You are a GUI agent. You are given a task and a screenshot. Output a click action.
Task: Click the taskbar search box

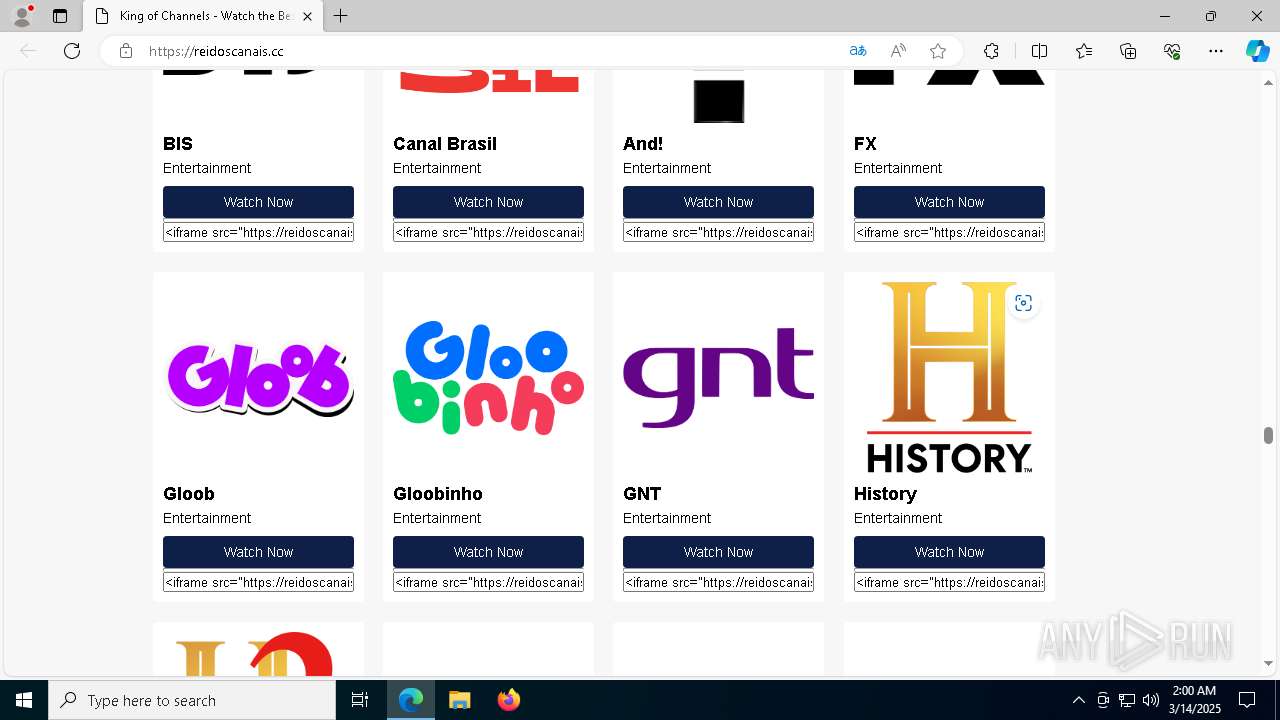point(192,700)
